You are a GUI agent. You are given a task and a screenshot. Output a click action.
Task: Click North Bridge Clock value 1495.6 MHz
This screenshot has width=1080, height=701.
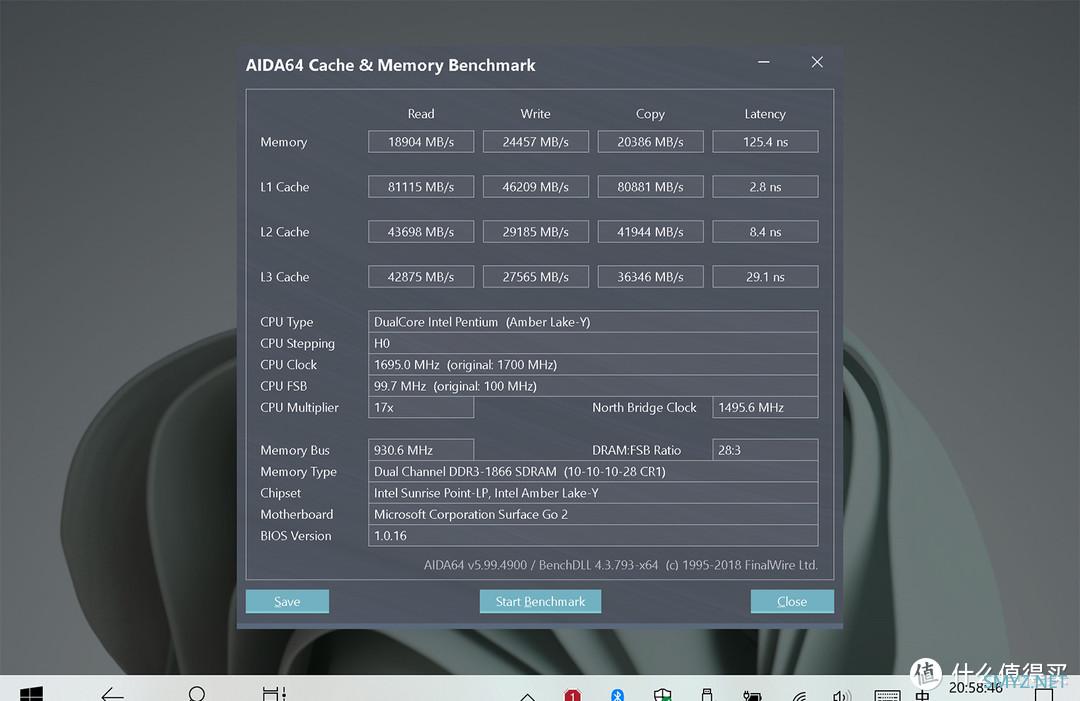(x=765, y=407)
